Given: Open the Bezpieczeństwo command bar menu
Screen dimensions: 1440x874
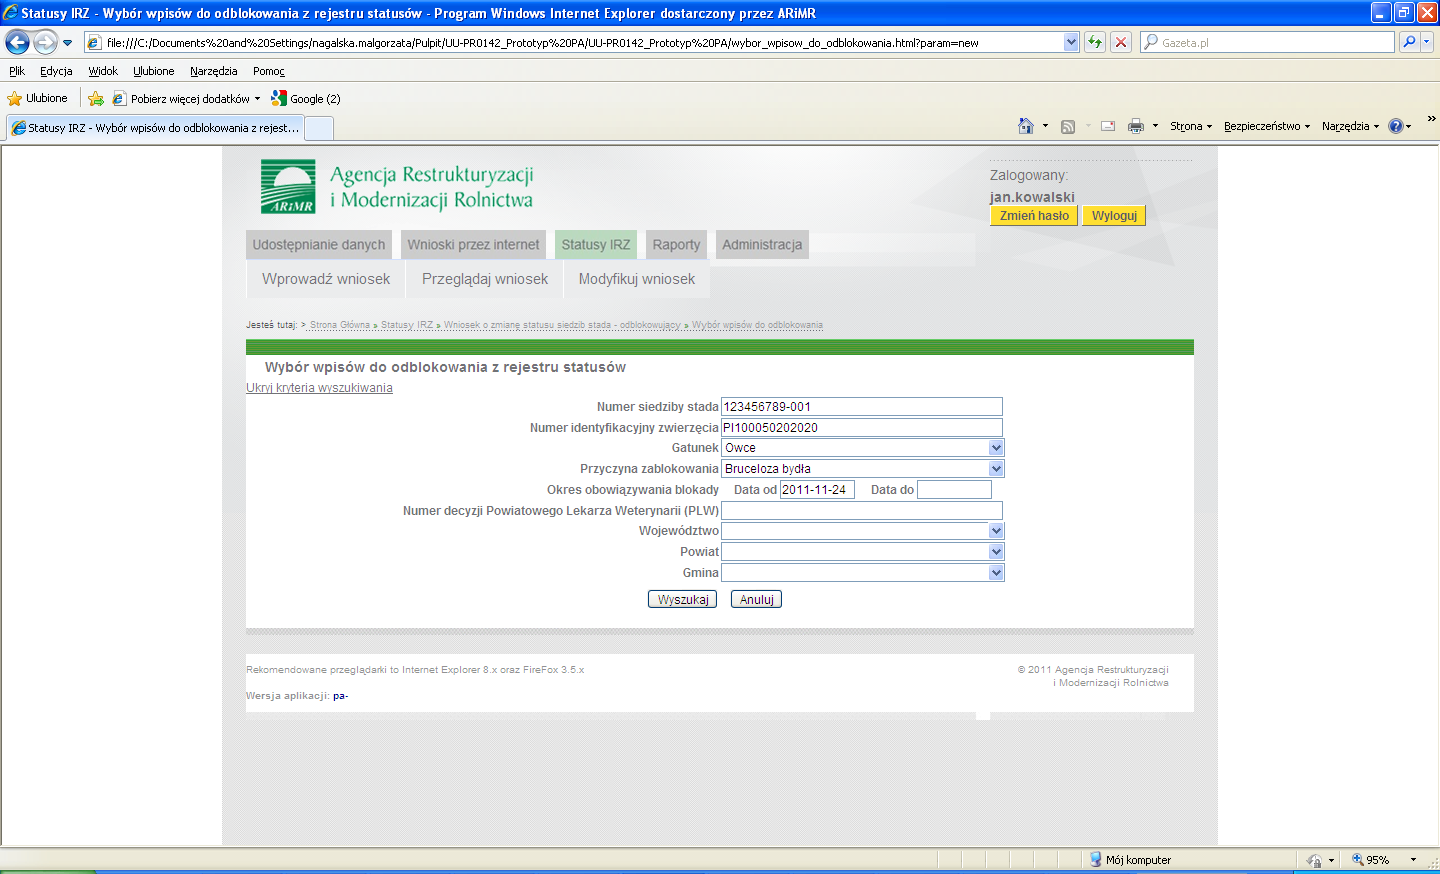Looking at the screenshot, I should click(x=1267, y=126).
